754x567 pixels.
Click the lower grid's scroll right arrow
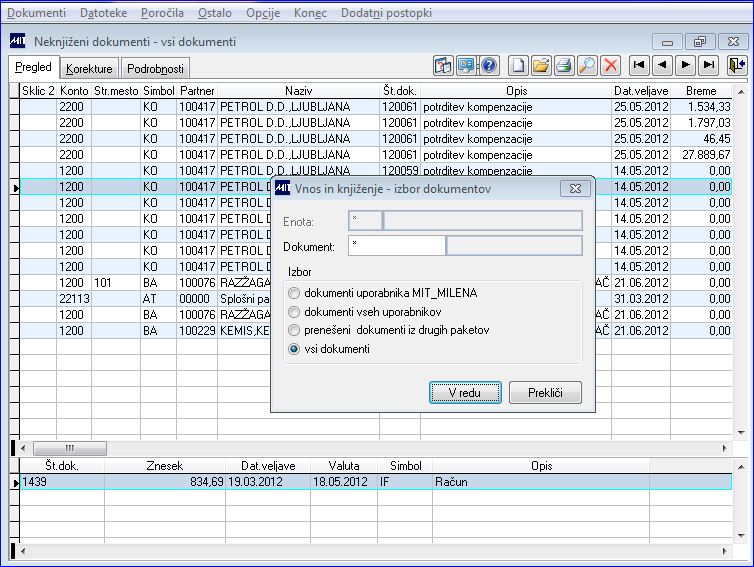coord(725,551)
